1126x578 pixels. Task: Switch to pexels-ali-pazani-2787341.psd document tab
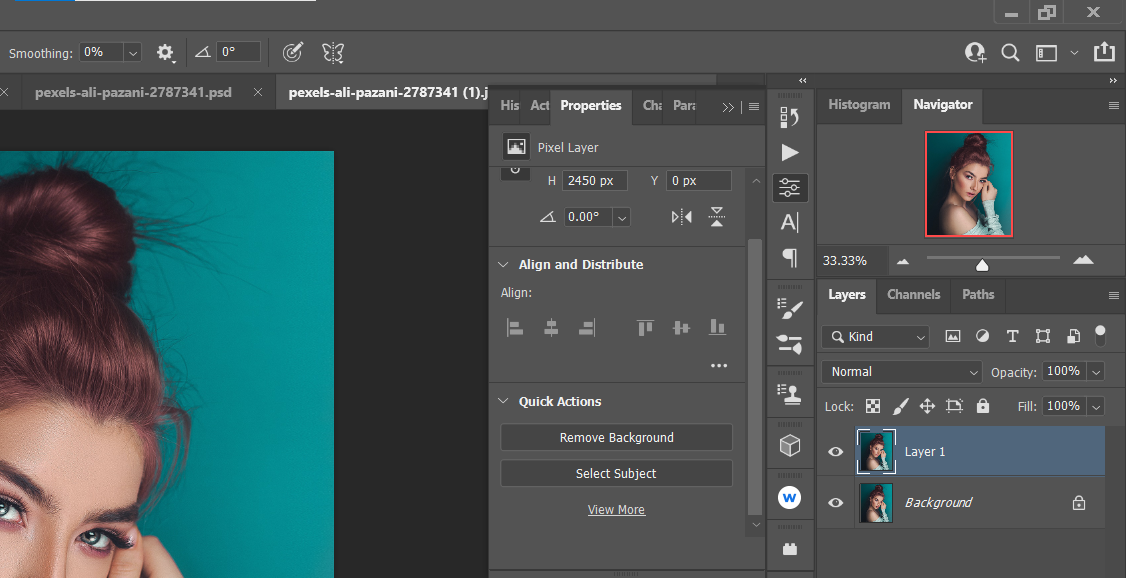pyautogui.click(x=134, y=92)
